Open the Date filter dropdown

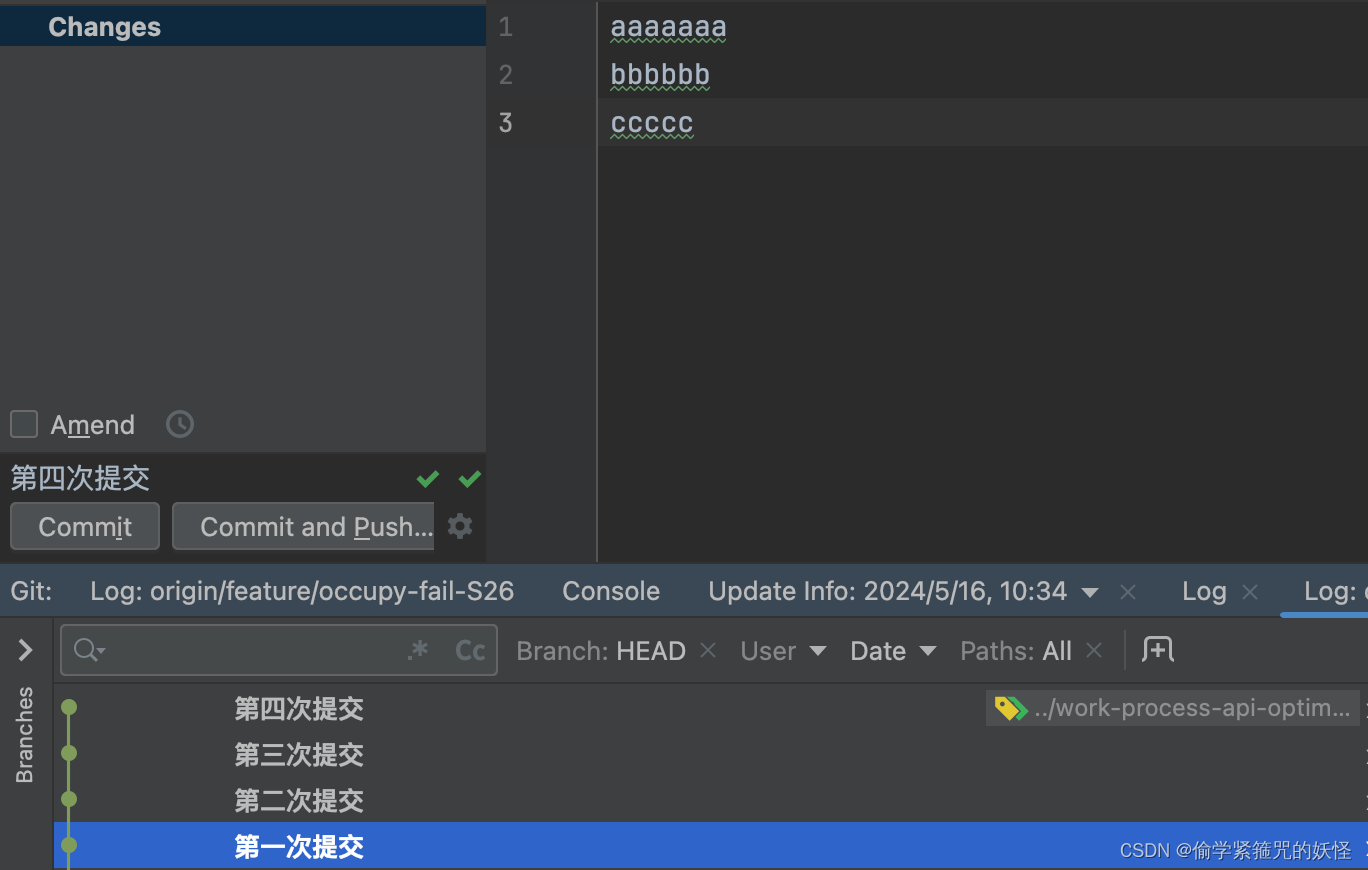893,651
